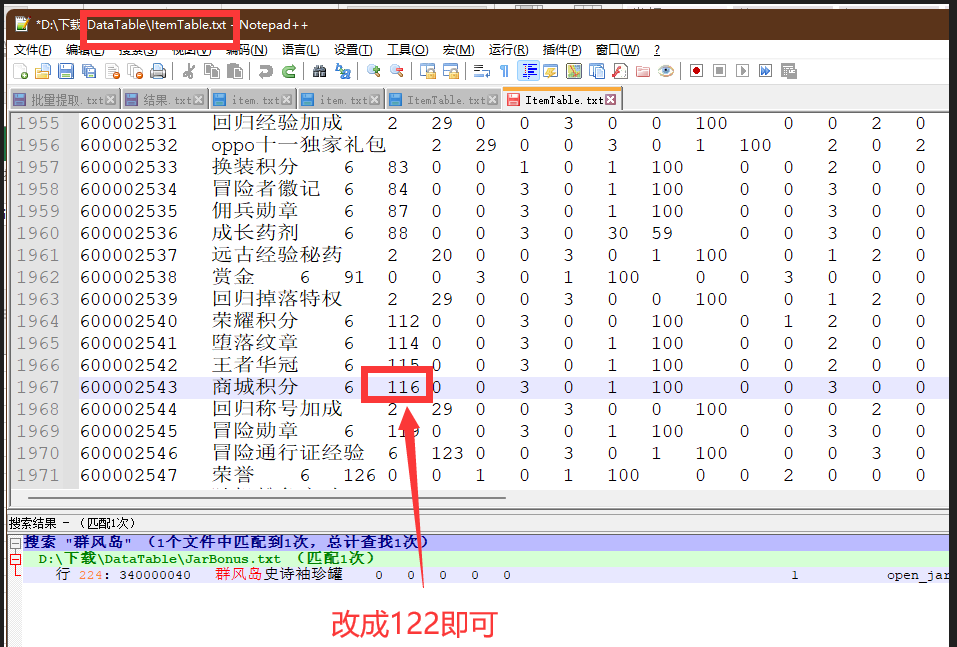The image size is (957, 647).
Task: Open the user defined language icon
Action: (x=551, y=71)
